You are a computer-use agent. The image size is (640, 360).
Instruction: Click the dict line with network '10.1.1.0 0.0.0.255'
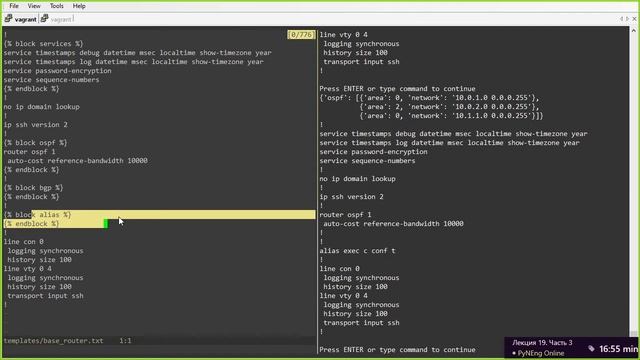point(451,116)
